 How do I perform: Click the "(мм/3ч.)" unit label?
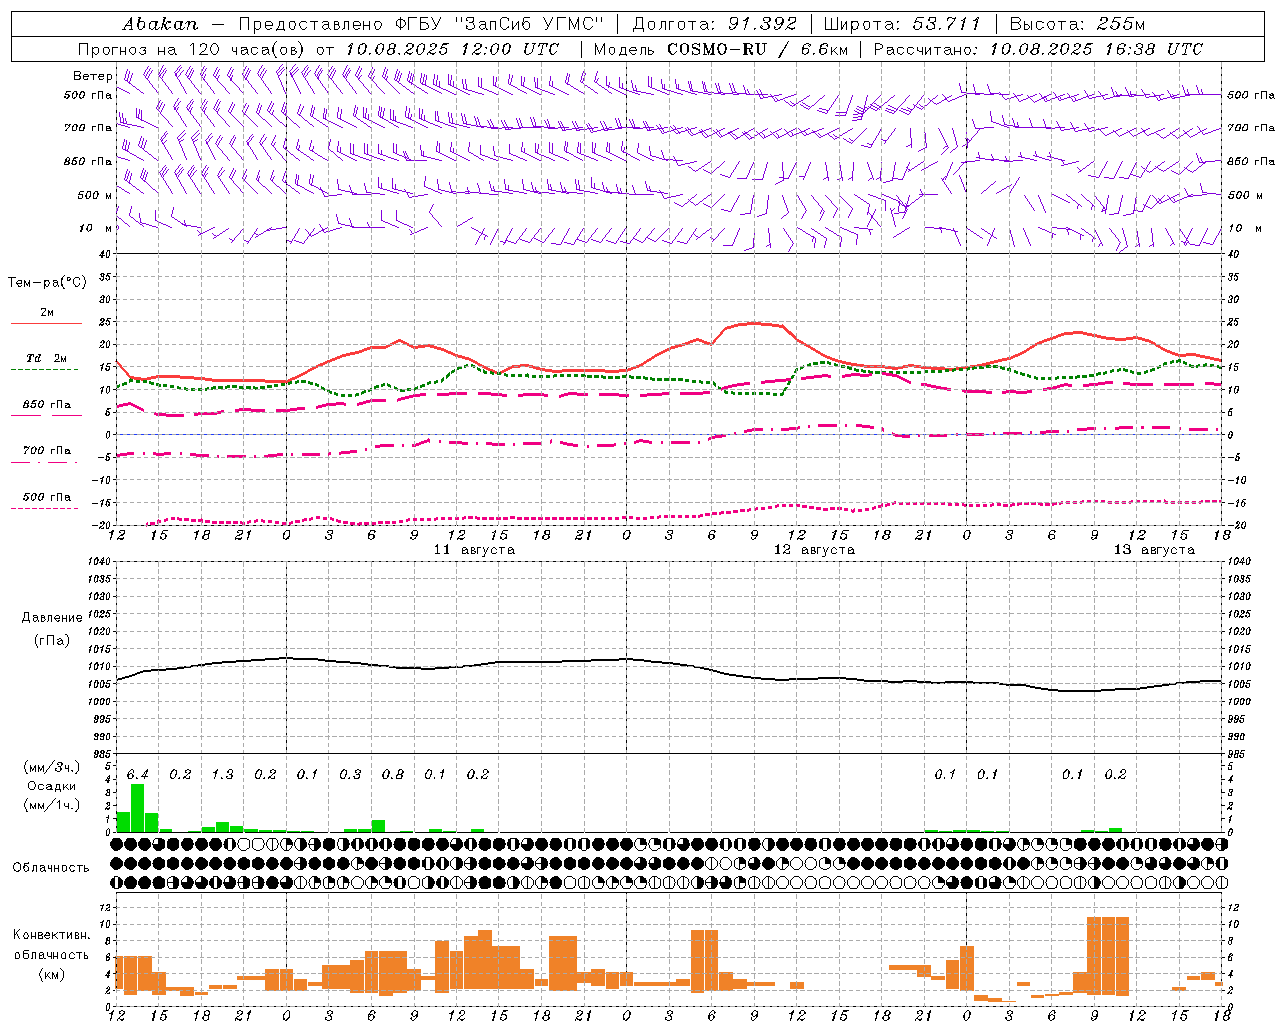pos(51,767)
